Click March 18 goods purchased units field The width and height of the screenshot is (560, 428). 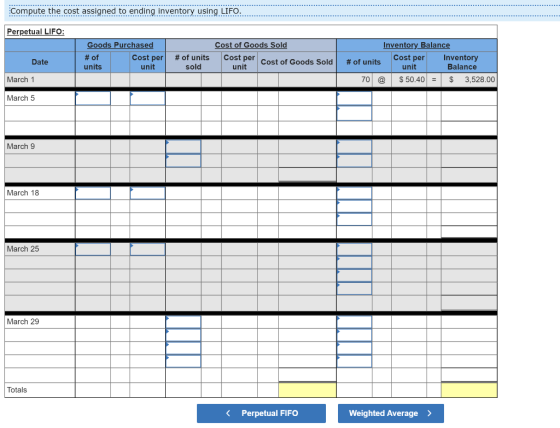93,193
